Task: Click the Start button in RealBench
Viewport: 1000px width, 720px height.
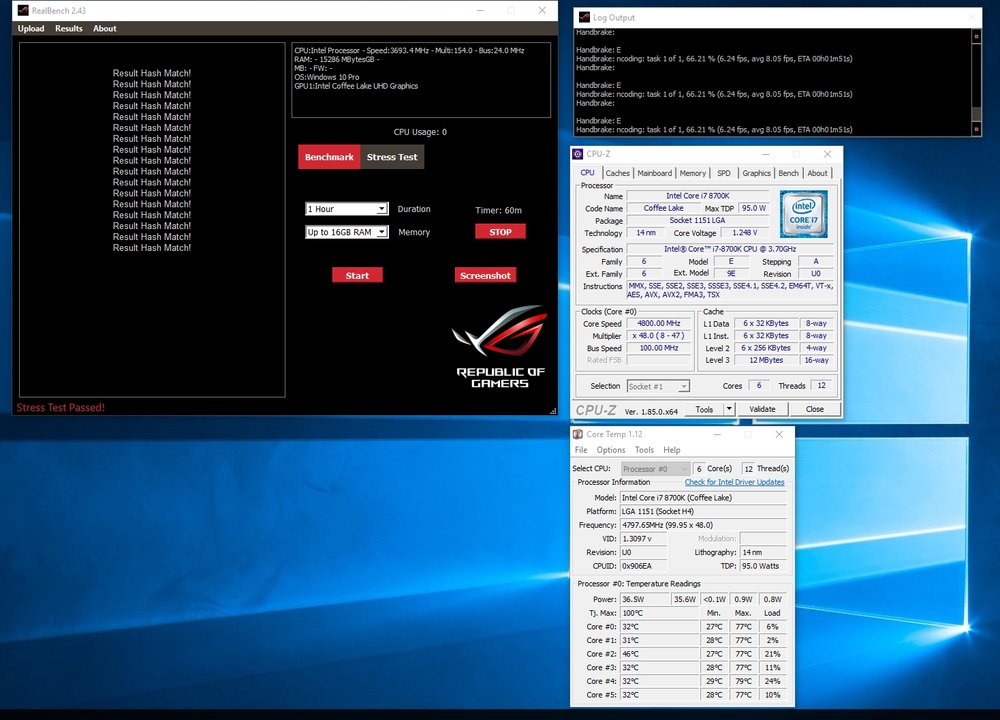Action: click(x=357, y=276)
